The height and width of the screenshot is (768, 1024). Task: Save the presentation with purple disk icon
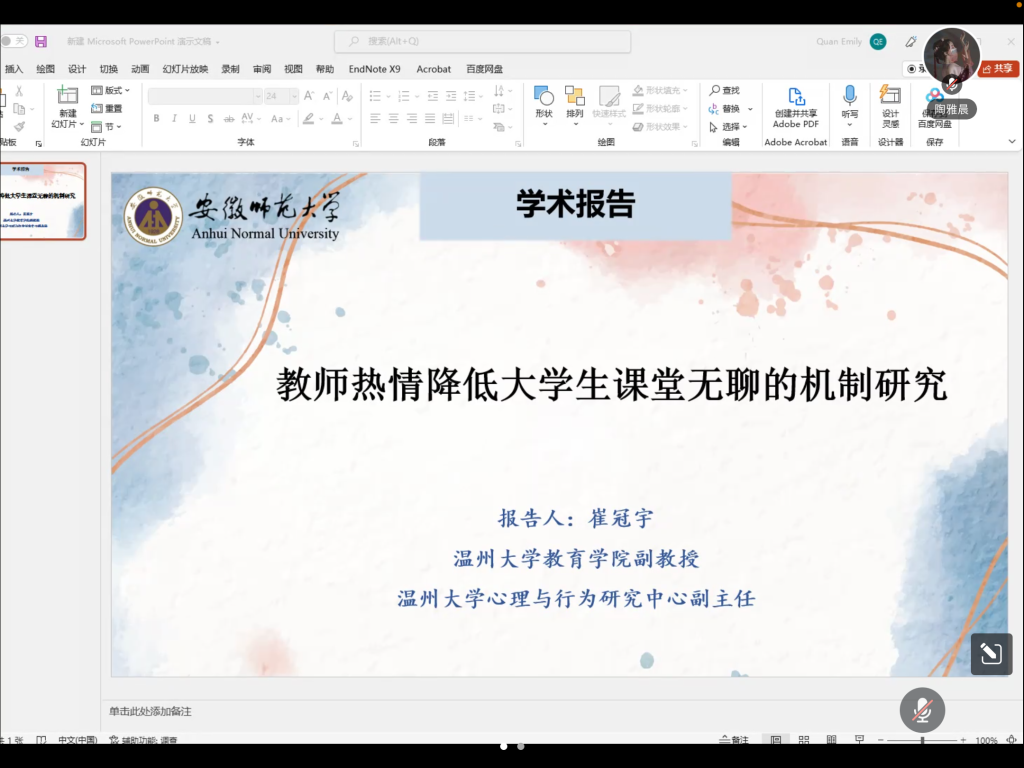pos(41,41)
